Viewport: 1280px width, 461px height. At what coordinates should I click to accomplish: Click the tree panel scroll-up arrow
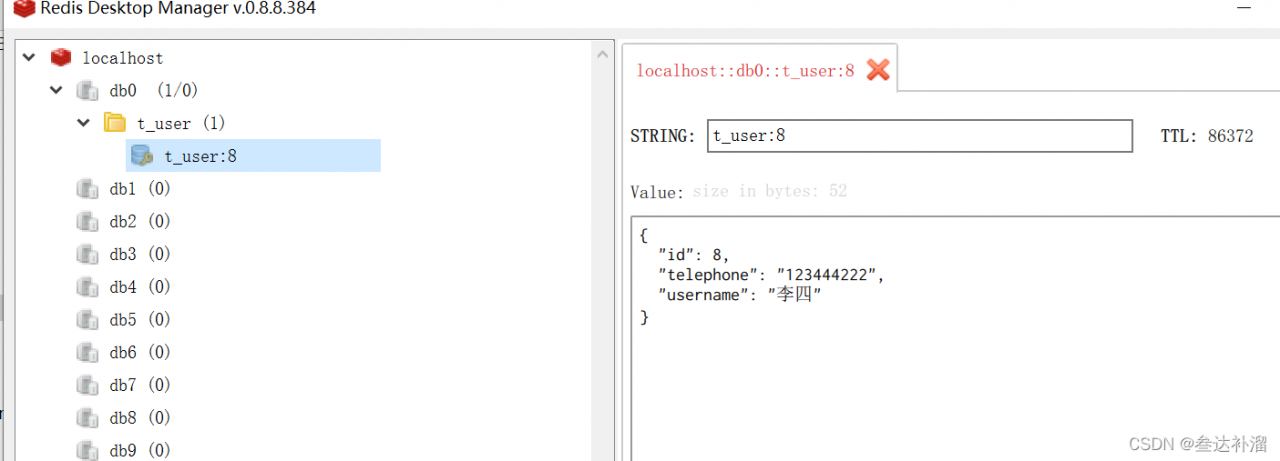tap(602, 55)
